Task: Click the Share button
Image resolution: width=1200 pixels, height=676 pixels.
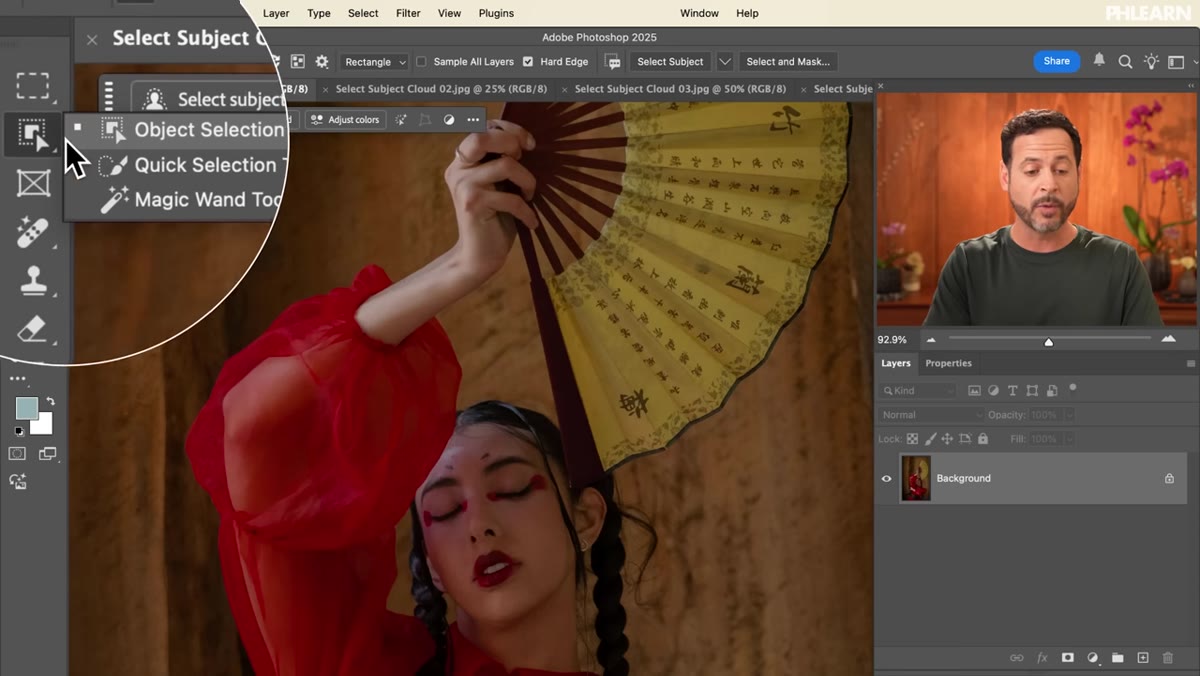Action: click(1057, 61)
